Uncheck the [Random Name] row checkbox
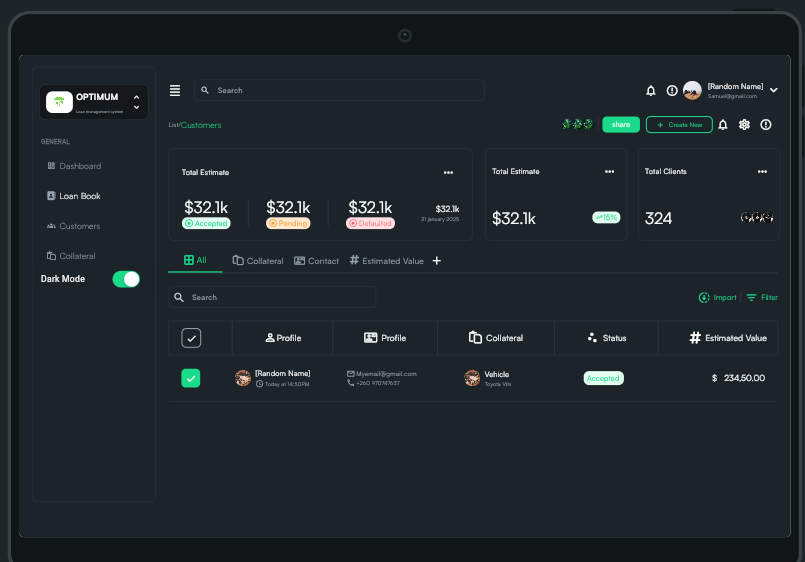This screenshot has width=805, height=562. tap(190, 378)
